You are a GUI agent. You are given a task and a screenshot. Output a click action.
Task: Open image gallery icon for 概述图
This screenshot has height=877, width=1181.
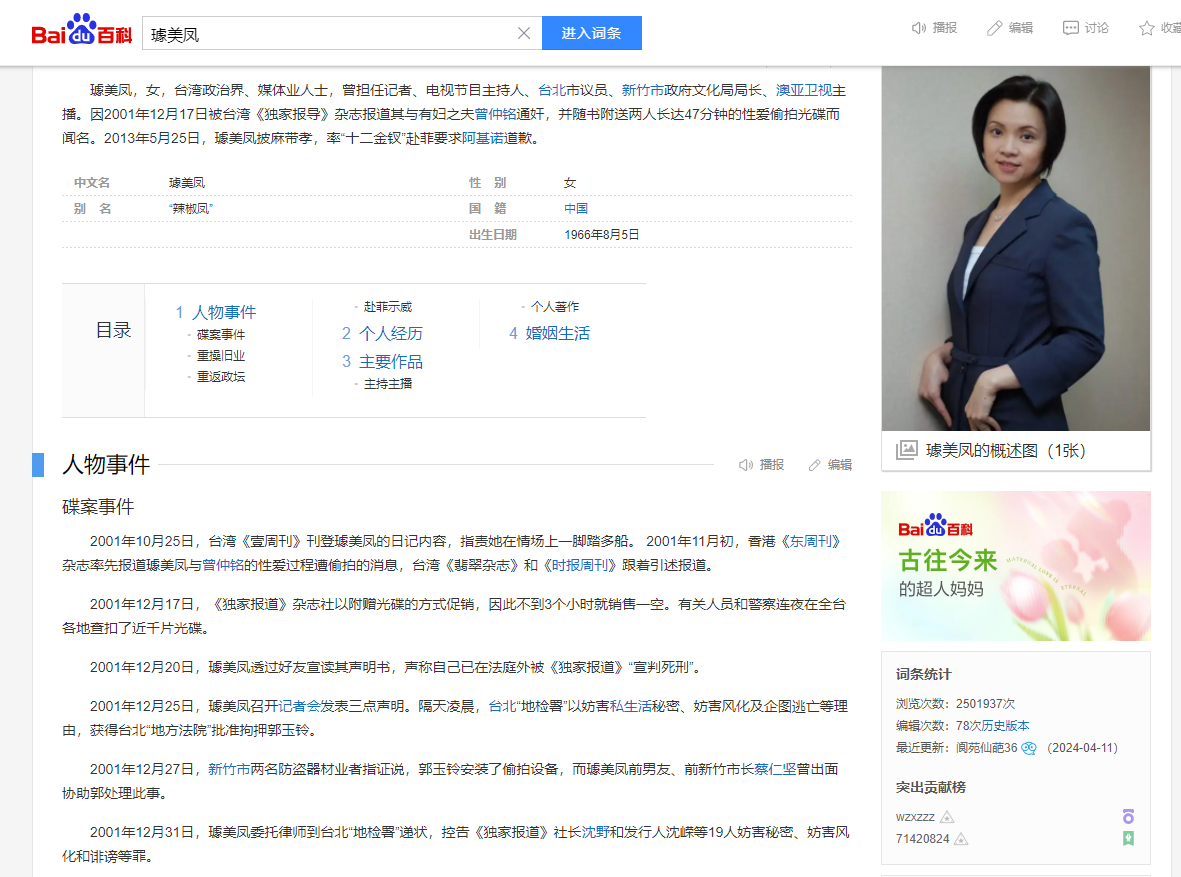(x=906, y=450)
